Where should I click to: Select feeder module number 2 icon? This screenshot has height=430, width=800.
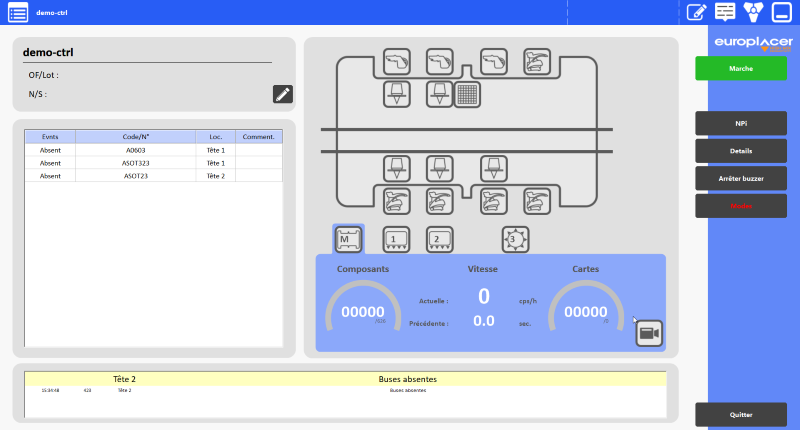[438, 239]
